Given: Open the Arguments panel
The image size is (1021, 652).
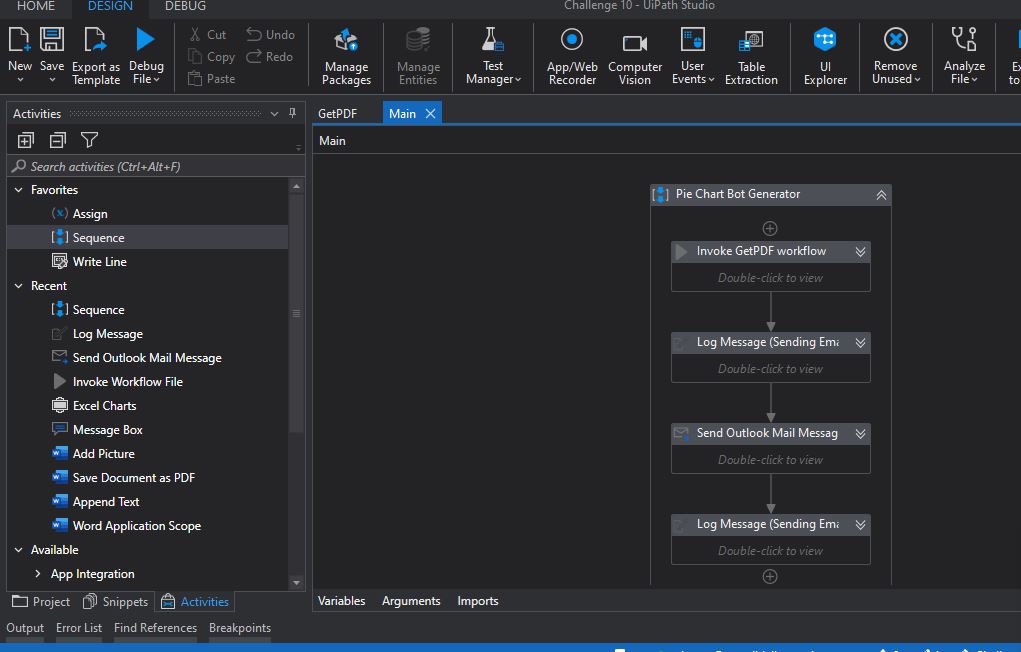Looking at the screenshot, I should coord(411,601).
